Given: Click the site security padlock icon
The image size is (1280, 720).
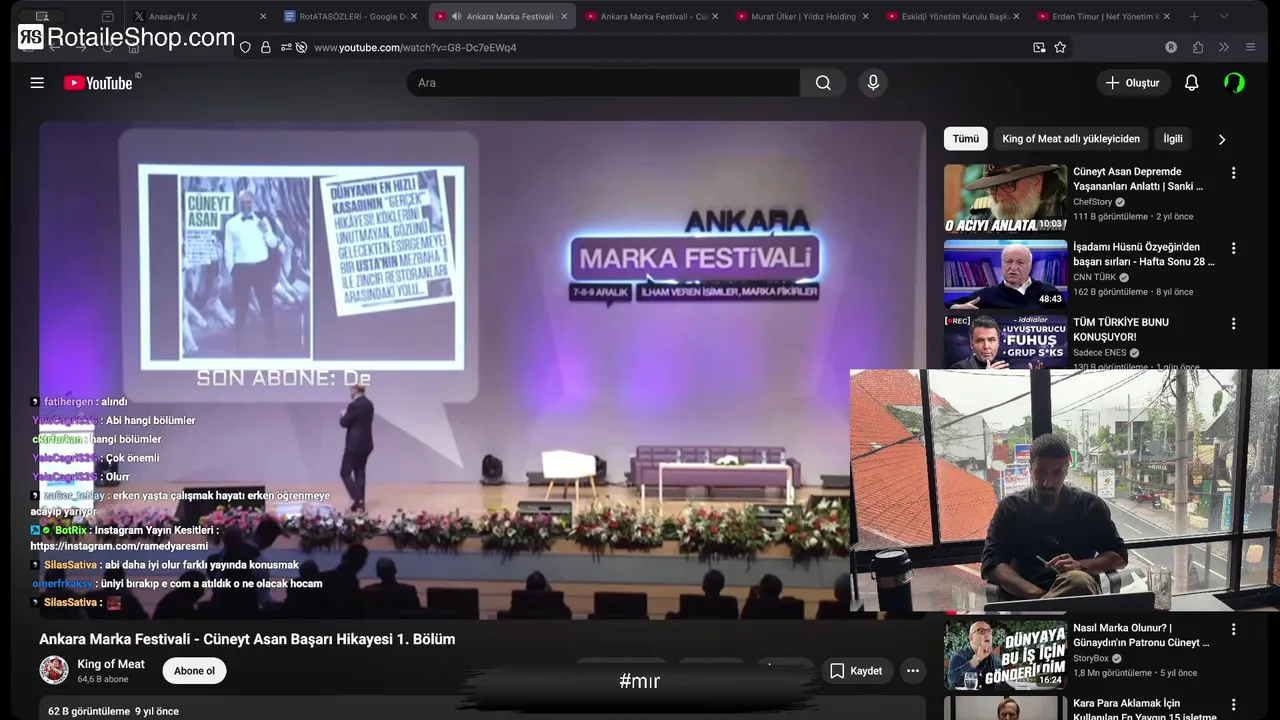Looking at the screenshot, I should [x=265, y=47].
